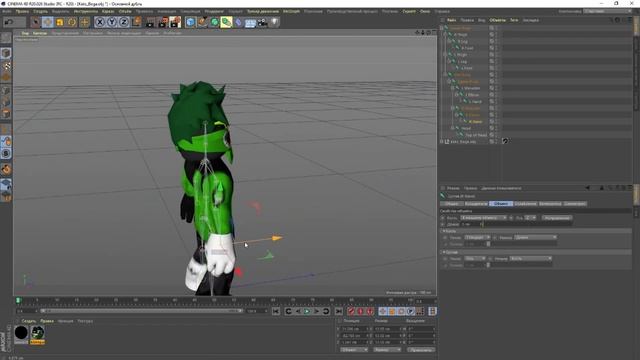Click the coordinate system icon beside Z
Image resolution: width=640 pixels, height=360 pixels.
(137, 22)
